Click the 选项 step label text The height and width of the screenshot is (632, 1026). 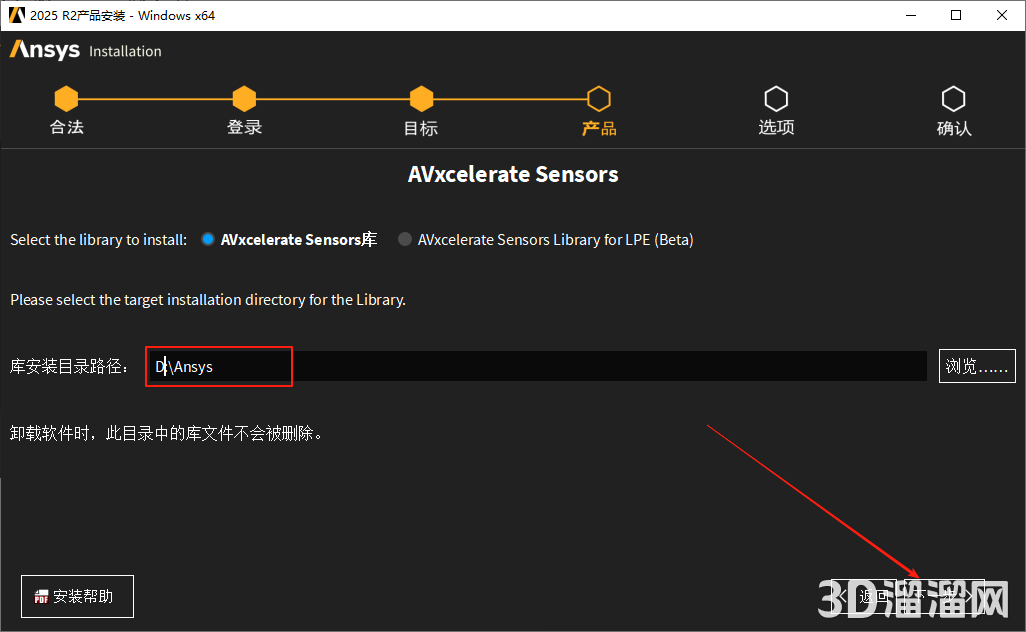tap(776, 128)
